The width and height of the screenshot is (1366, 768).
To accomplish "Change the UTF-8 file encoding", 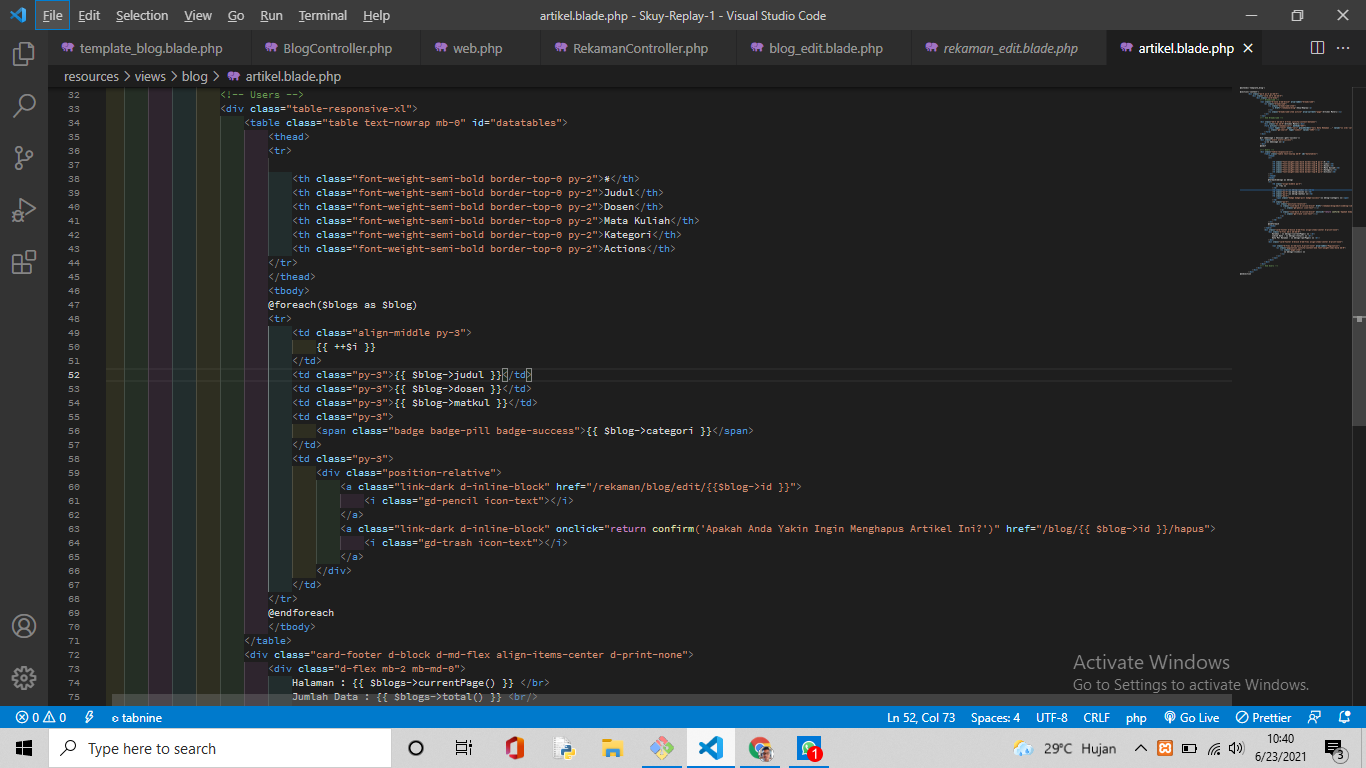I will click(1051, 718).
